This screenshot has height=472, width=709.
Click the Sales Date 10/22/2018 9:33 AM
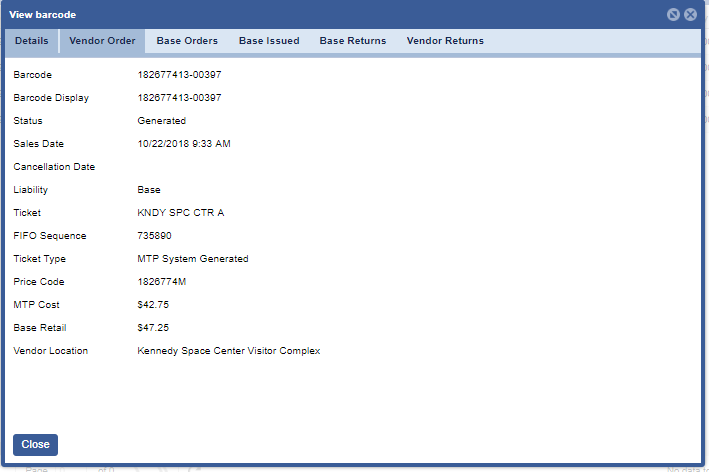tap(184, 144)
